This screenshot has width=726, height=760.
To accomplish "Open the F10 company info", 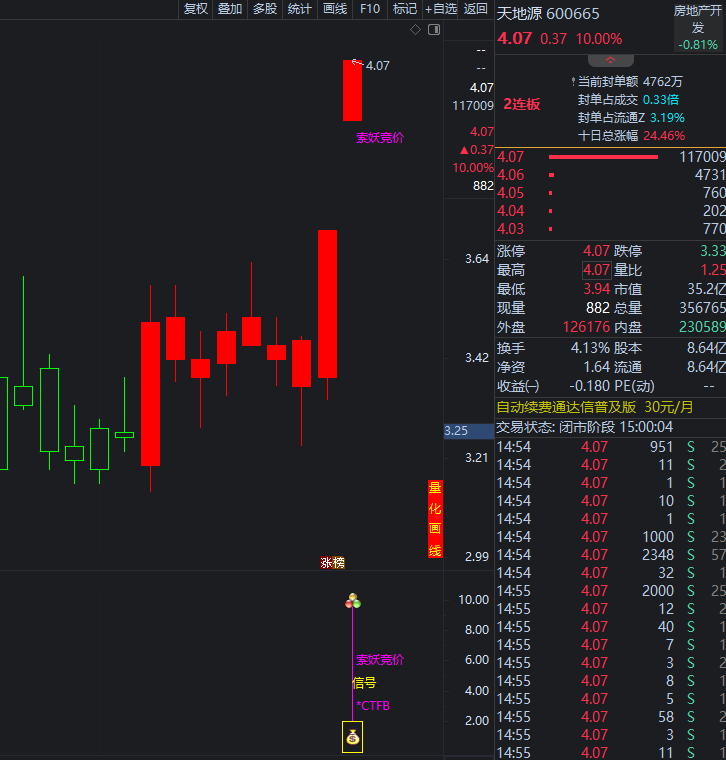I will coord(370,9).
